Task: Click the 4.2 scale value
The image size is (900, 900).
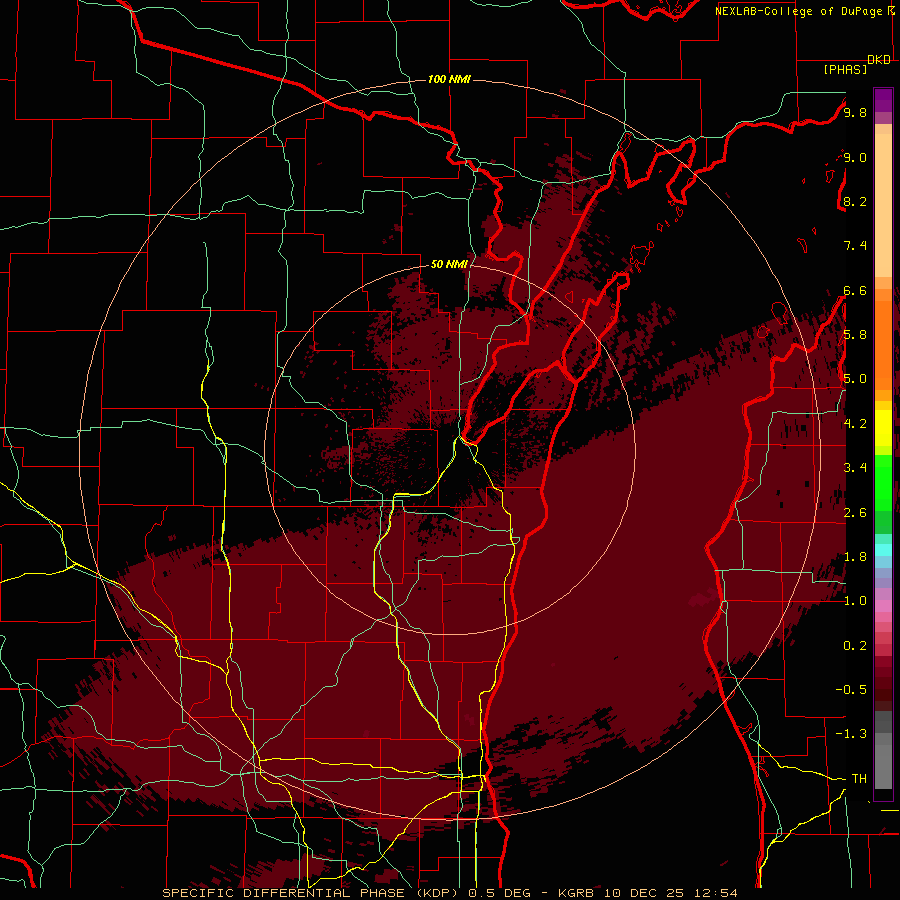Action: click(855, 424)
